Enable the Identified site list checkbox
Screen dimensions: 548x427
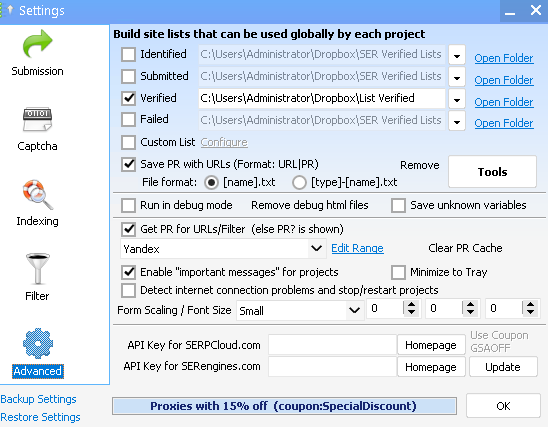tap(128, 55)
